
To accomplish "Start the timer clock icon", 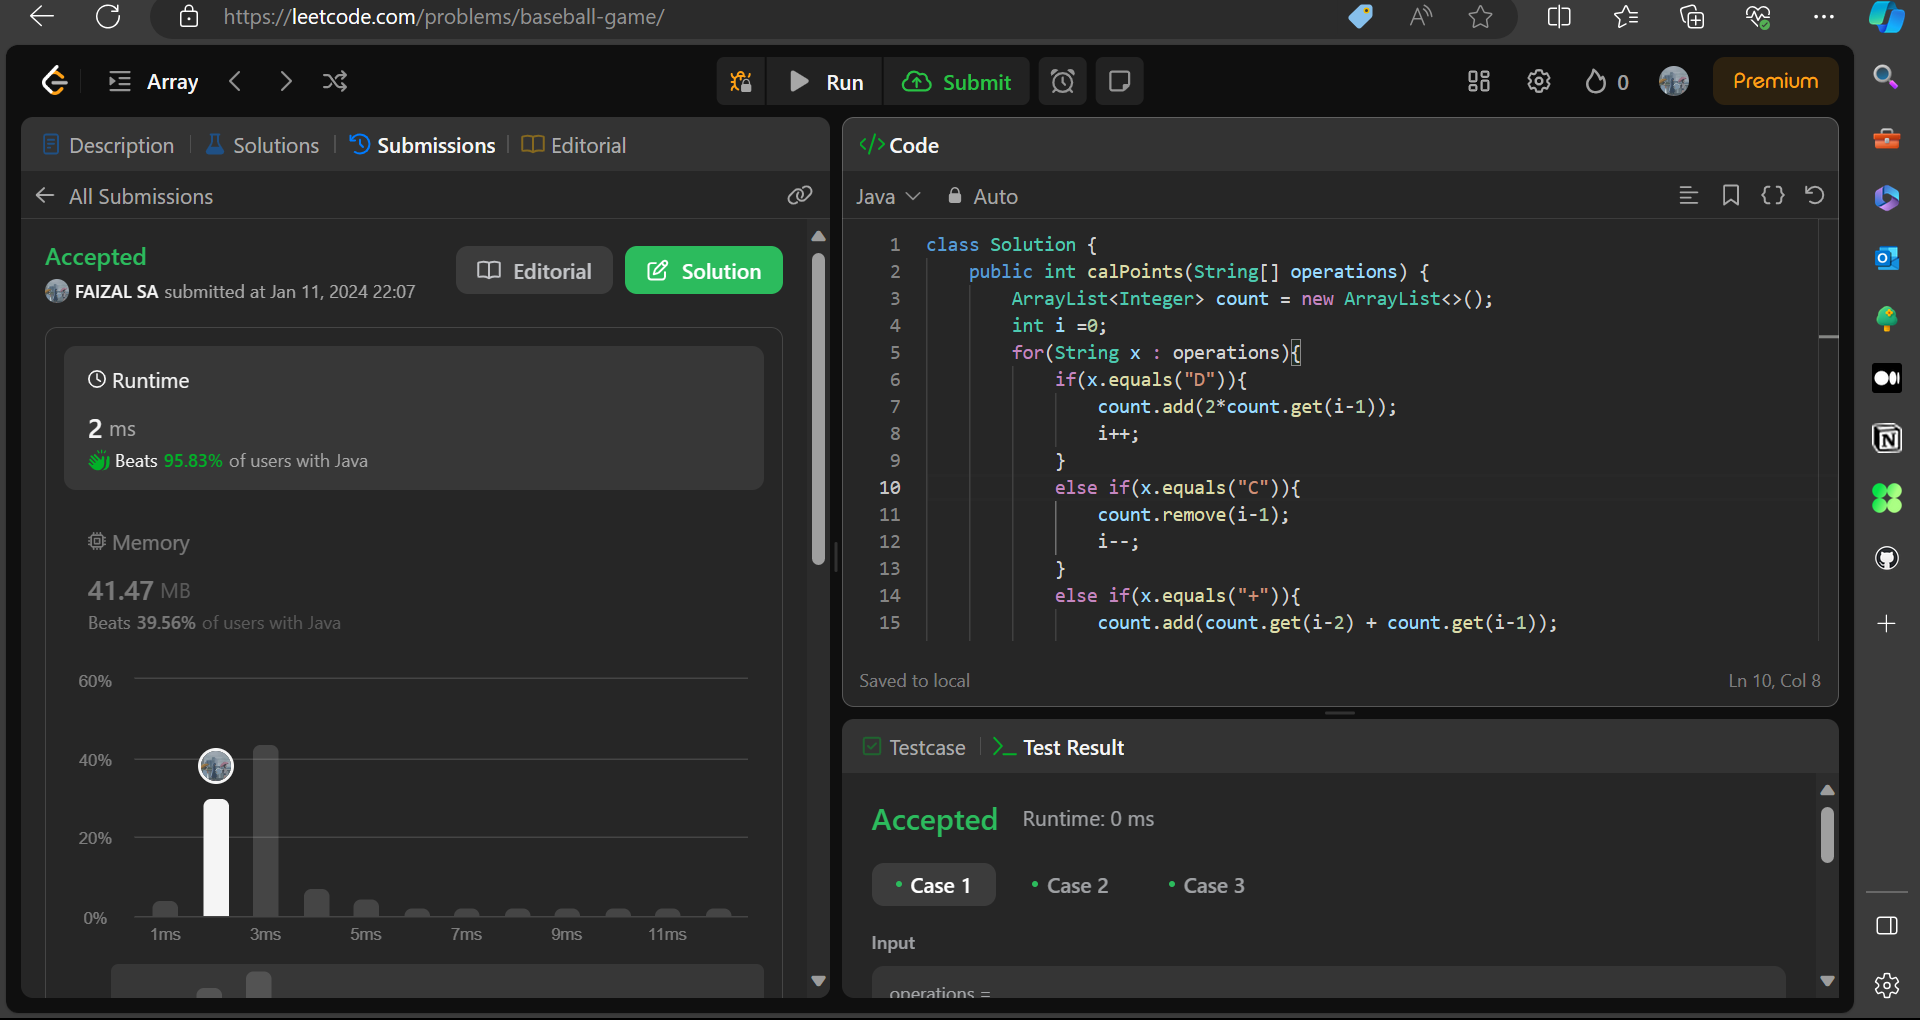I will pos(1062,82).
